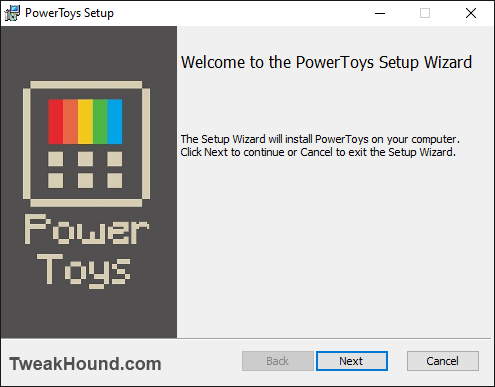Screen dimensions: 495x387
Task: Click the maximize window button
Action: [425, 13]
